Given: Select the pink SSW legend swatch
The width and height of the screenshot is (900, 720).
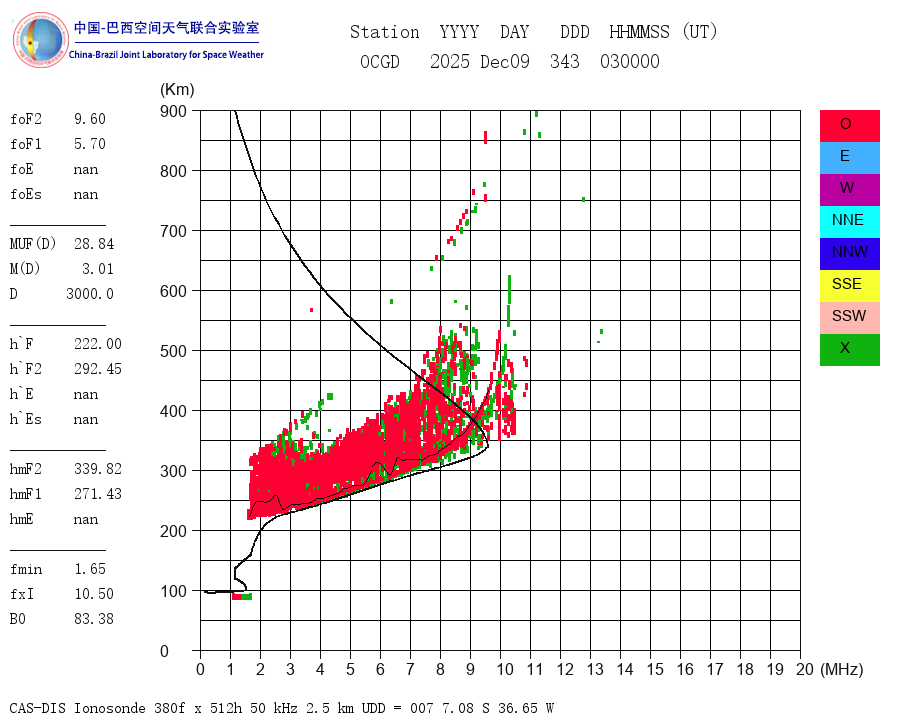Looking at the screenshot, I should (x=849, y=318).
